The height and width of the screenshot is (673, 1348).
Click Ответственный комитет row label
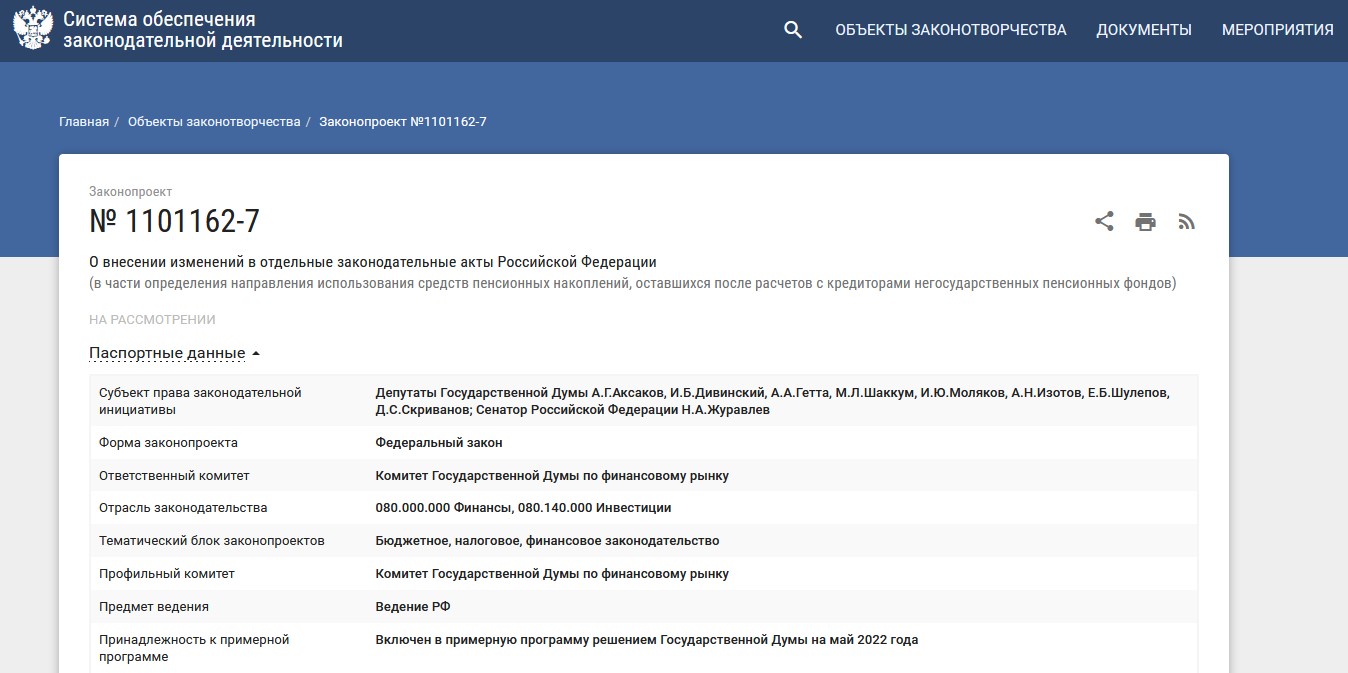tap(174, 476)
